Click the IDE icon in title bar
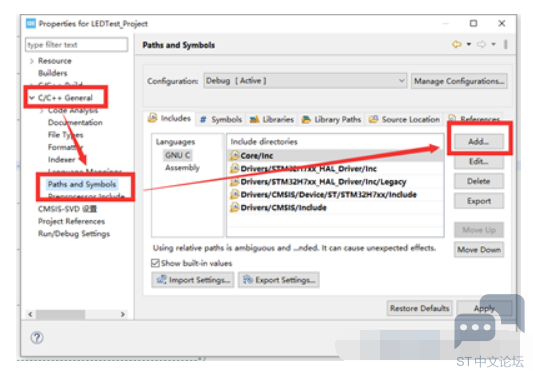The width and height of the screenshot is (533, 377). pyautogui.click(x=31, y=23)
